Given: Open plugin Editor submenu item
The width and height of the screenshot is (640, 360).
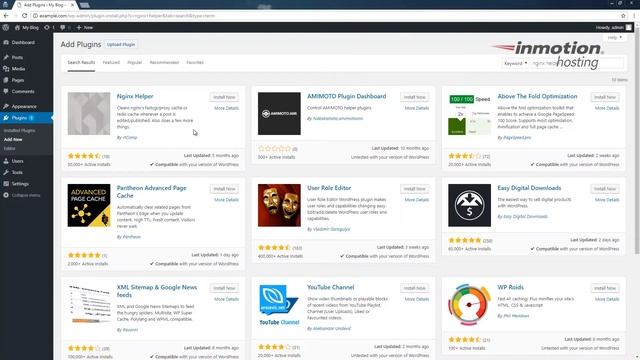Looking at the screenshot, I should (x=9, y=149).
